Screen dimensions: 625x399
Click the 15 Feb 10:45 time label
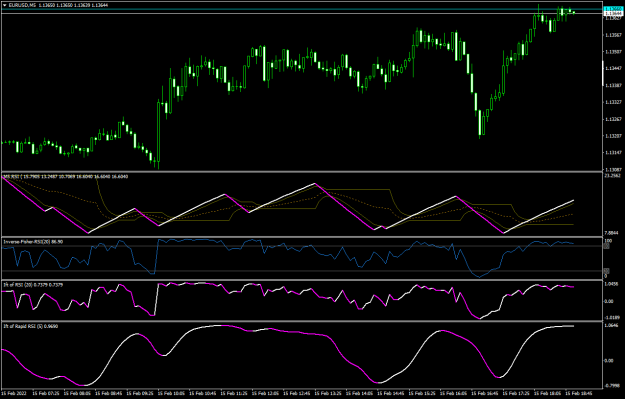point(203,393)
